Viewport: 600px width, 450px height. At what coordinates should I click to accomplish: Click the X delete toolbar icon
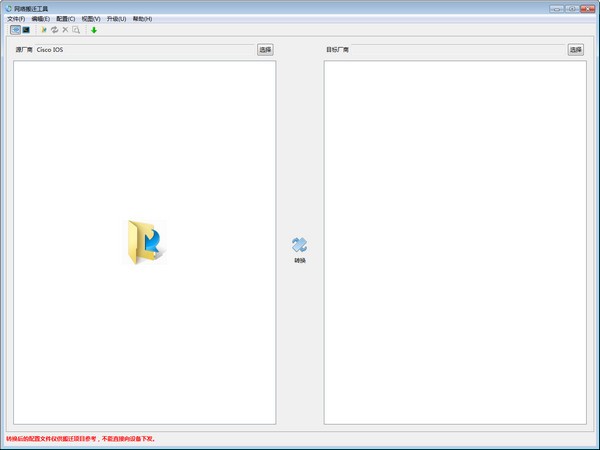coord(66,30)
